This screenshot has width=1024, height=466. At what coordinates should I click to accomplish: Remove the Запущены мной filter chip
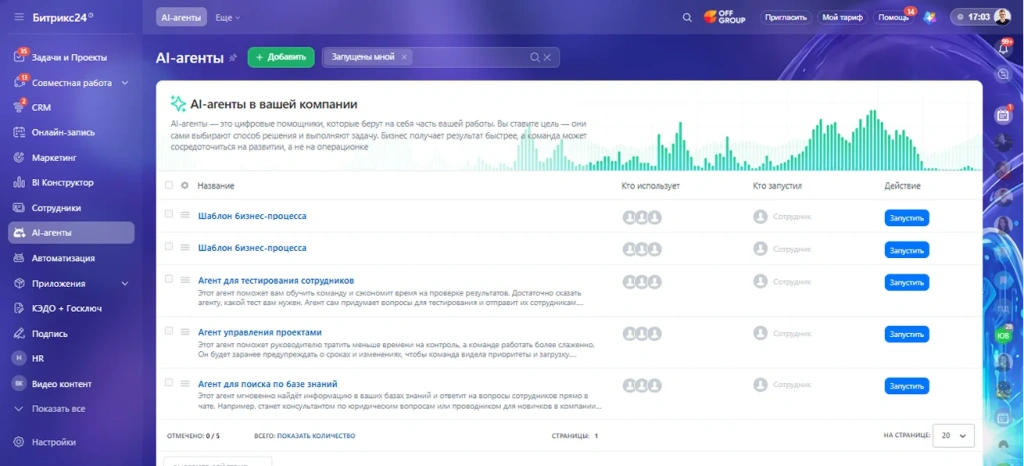click(404, 57)
